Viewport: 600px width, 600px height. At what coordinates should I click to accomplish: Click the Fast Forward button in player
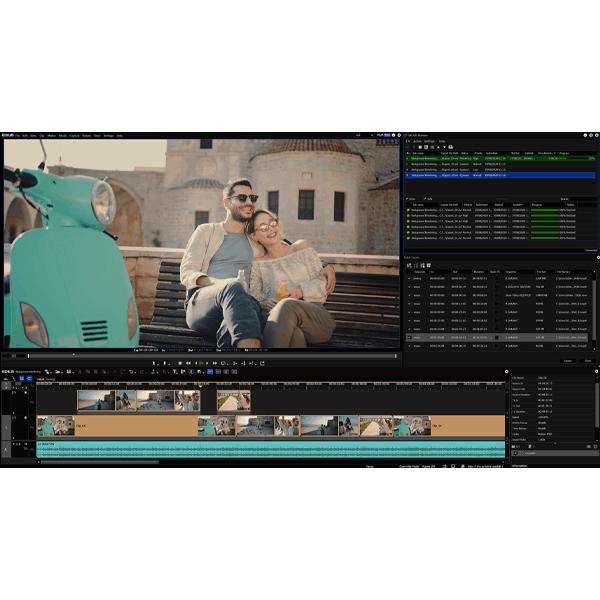click(x=215, y=363)
